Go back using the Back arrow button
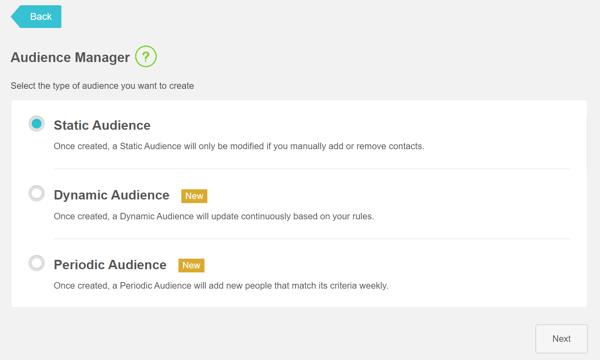 point(36,16)
